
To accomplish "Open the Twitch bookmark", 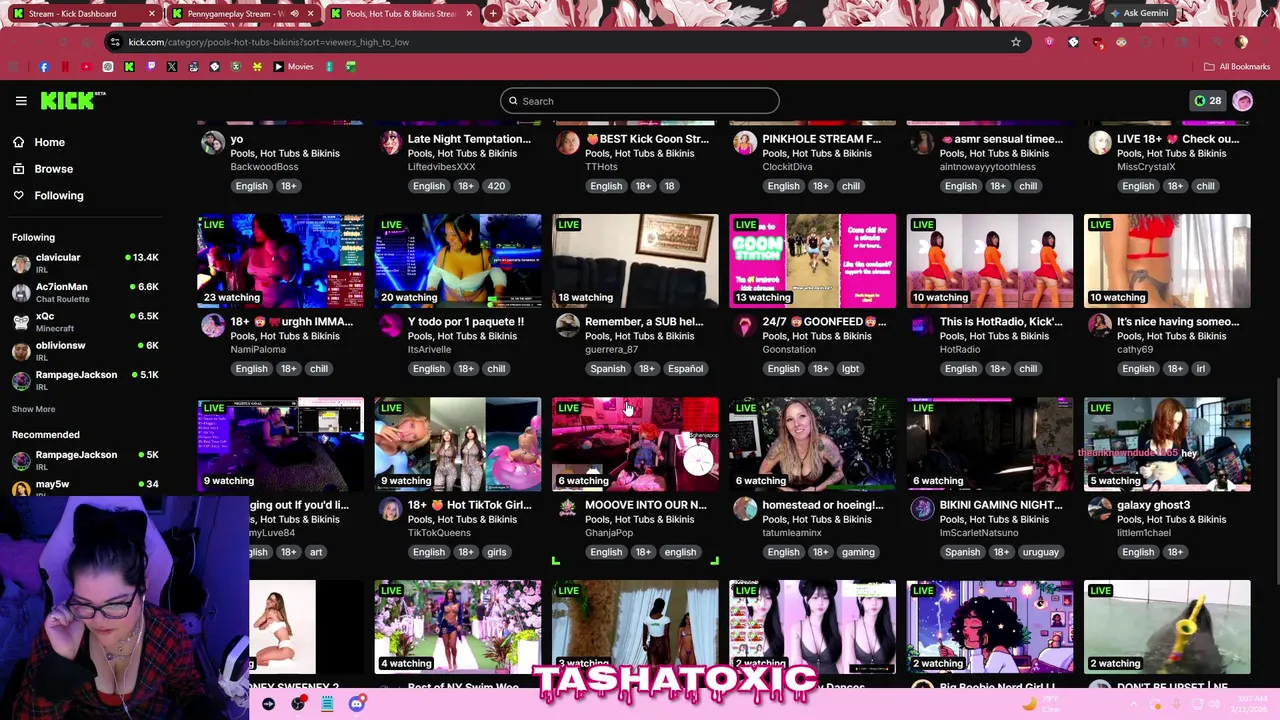I will tap(151, 67).
